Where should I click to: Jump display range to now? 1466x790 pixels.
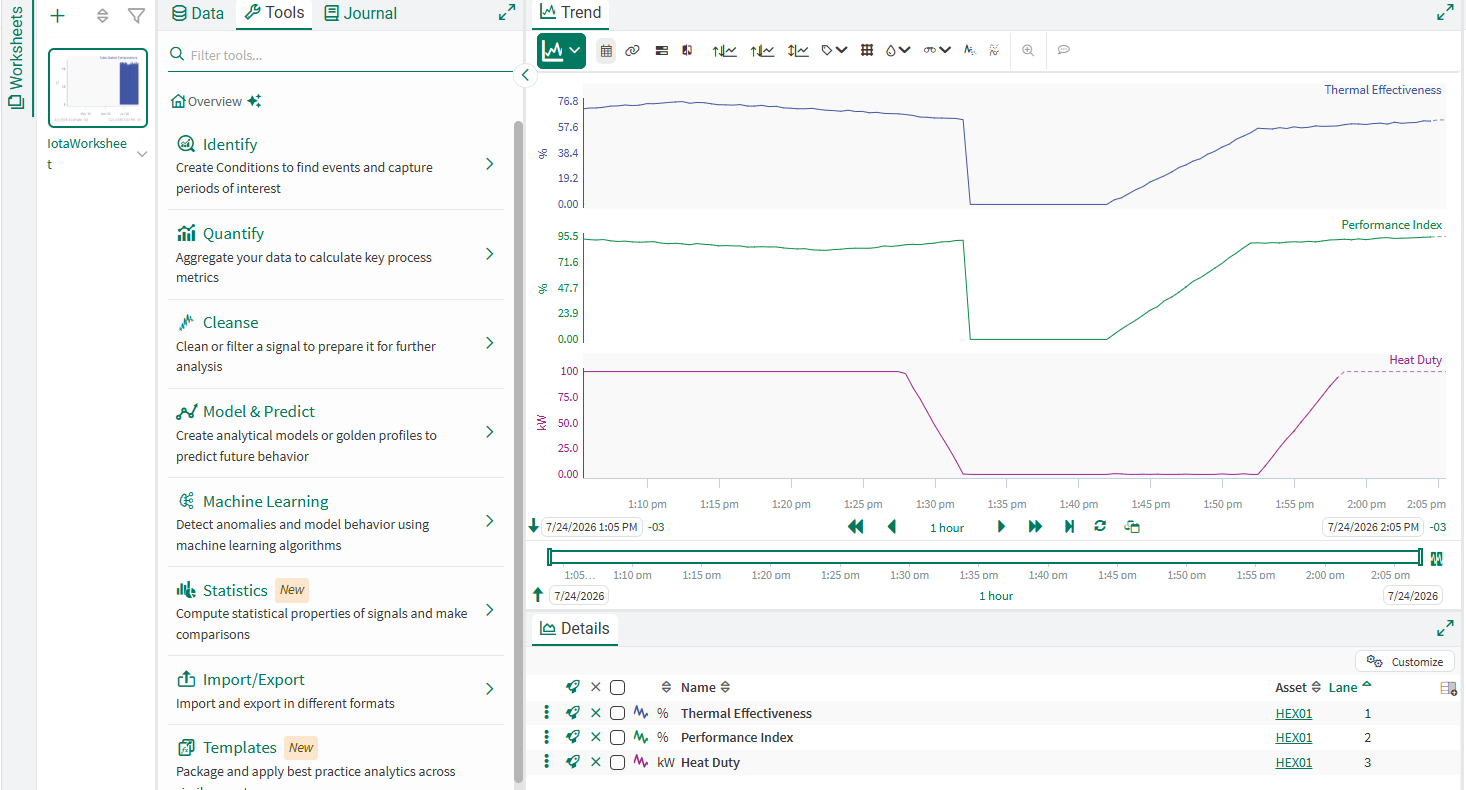pyautogui.click(x=1069, y=527)
